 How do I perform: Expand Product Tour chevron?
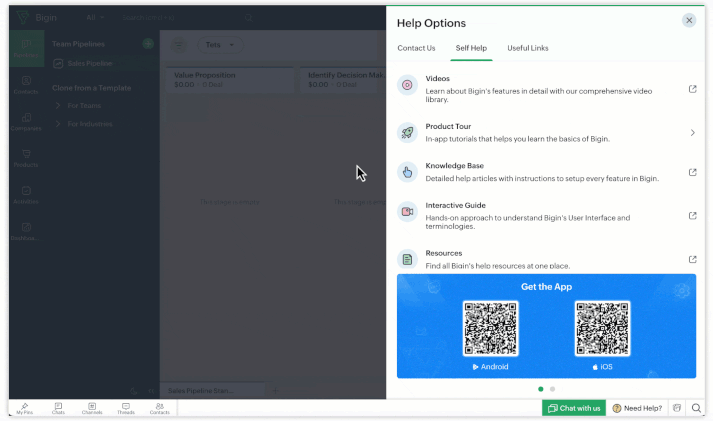point(693,133)
